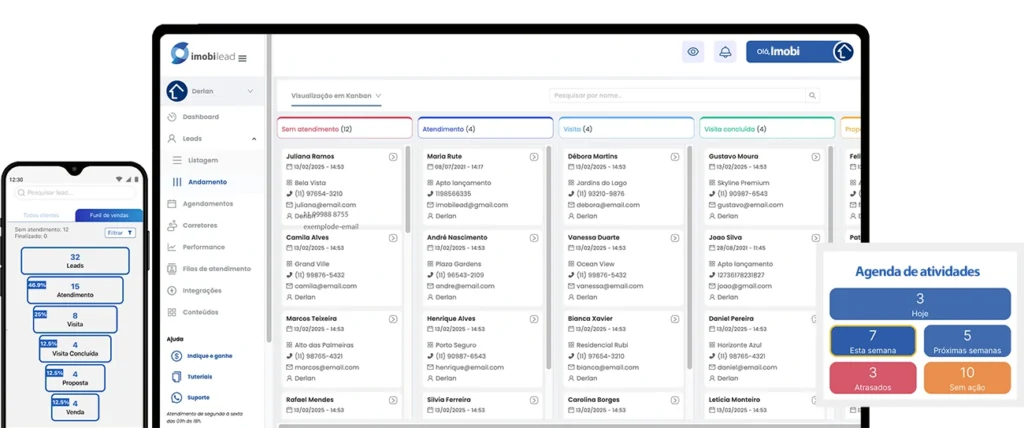Viewport: 1024px width, 428px height.
Task: Open the notifications bell icon
Action: [725, 52]
